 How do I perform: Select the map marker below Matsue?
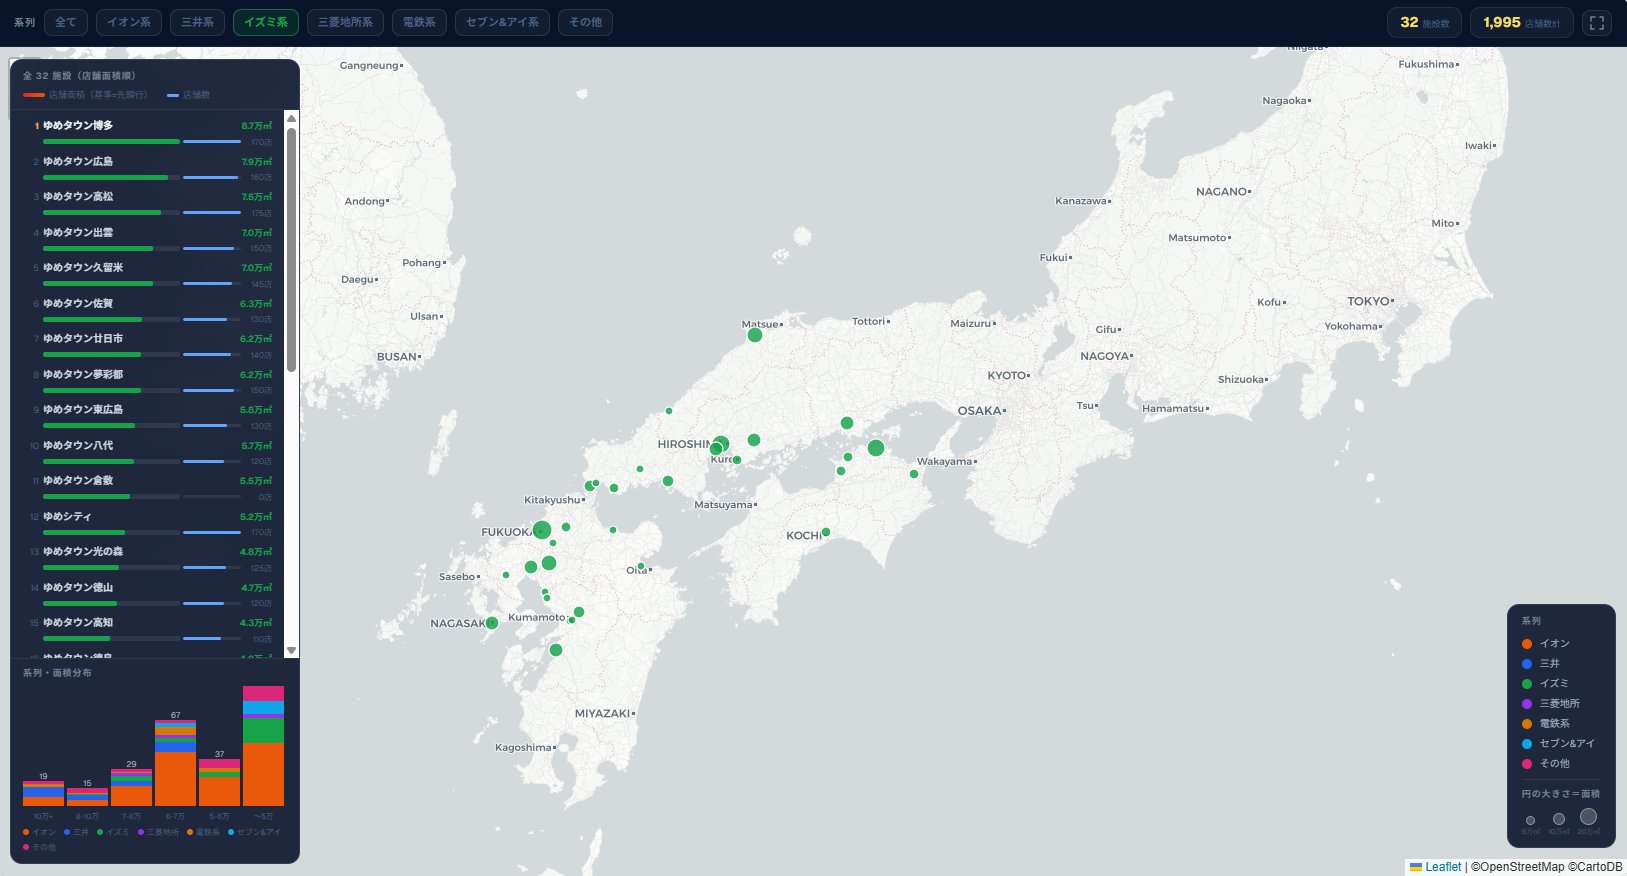click(x=755, y=335)
